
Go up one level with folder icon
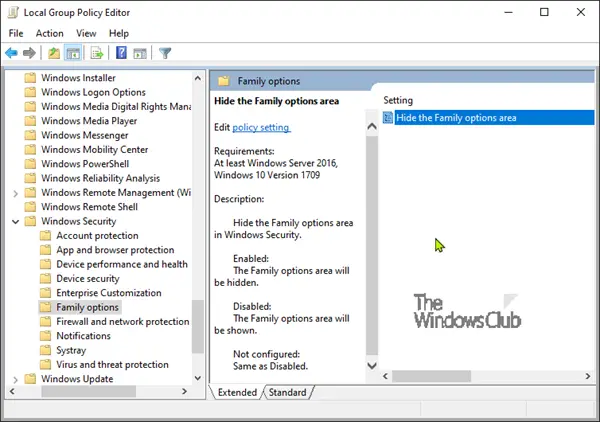54,53
